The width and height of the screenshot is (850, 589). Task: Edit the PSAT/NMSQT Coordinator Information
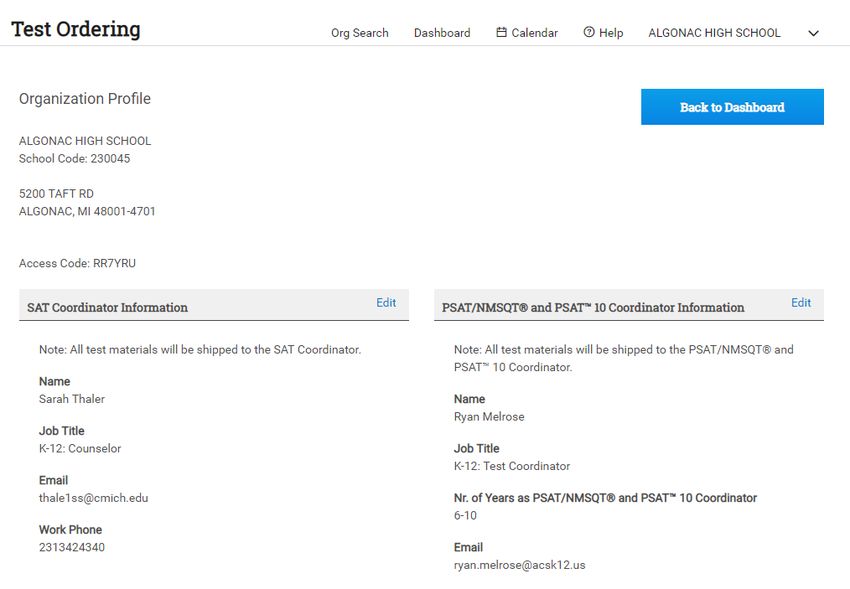[801, 303]
